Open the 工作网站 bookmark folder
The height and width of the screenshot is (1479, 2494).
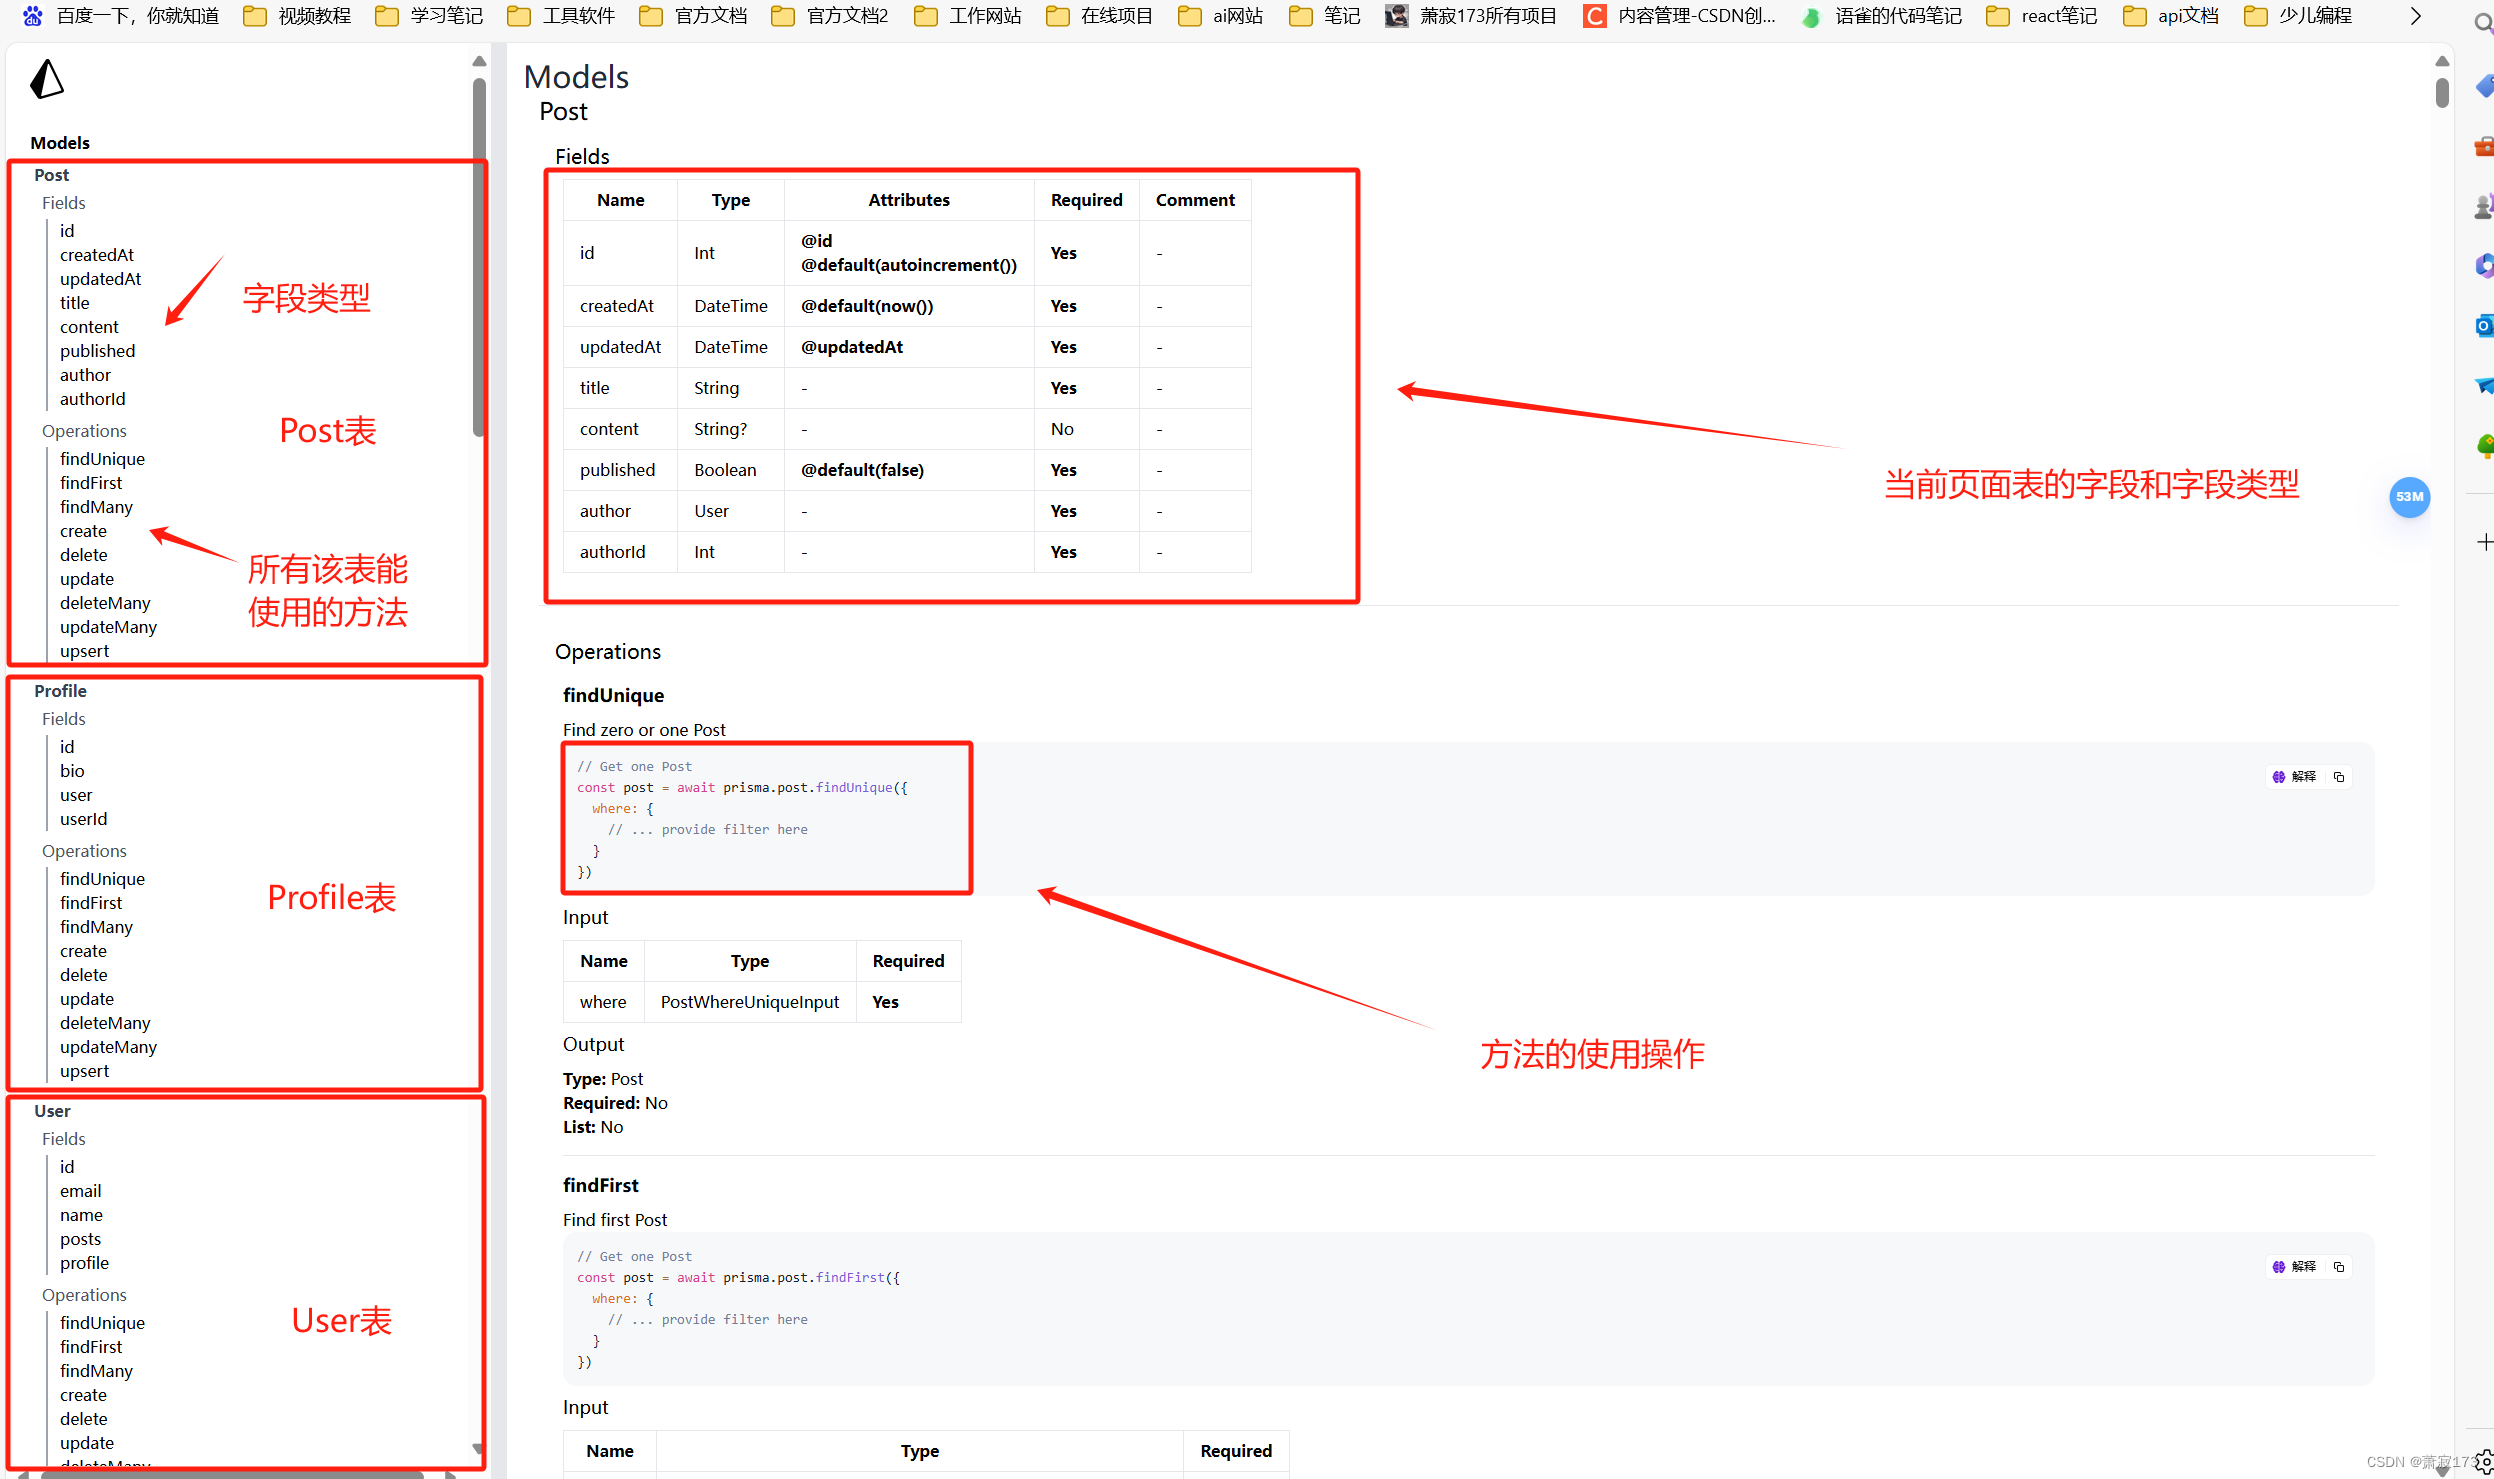point(968,16)
